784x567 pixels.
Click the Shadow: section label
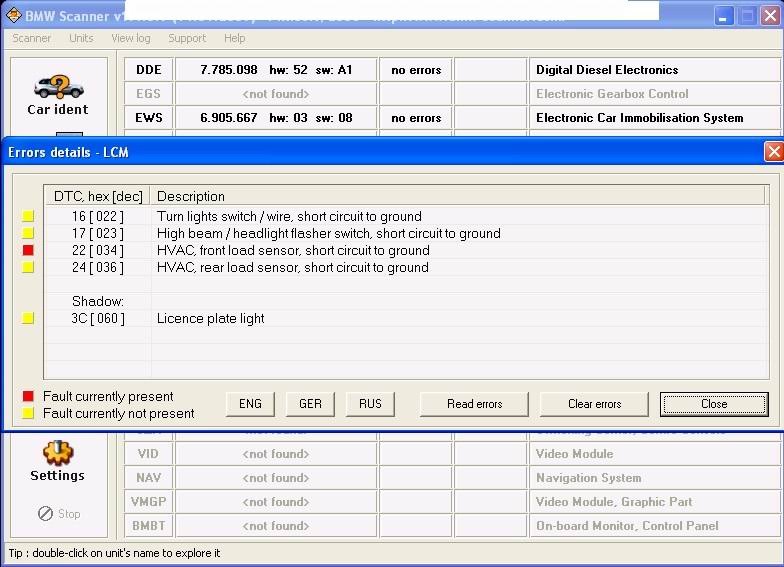point(98,301)
